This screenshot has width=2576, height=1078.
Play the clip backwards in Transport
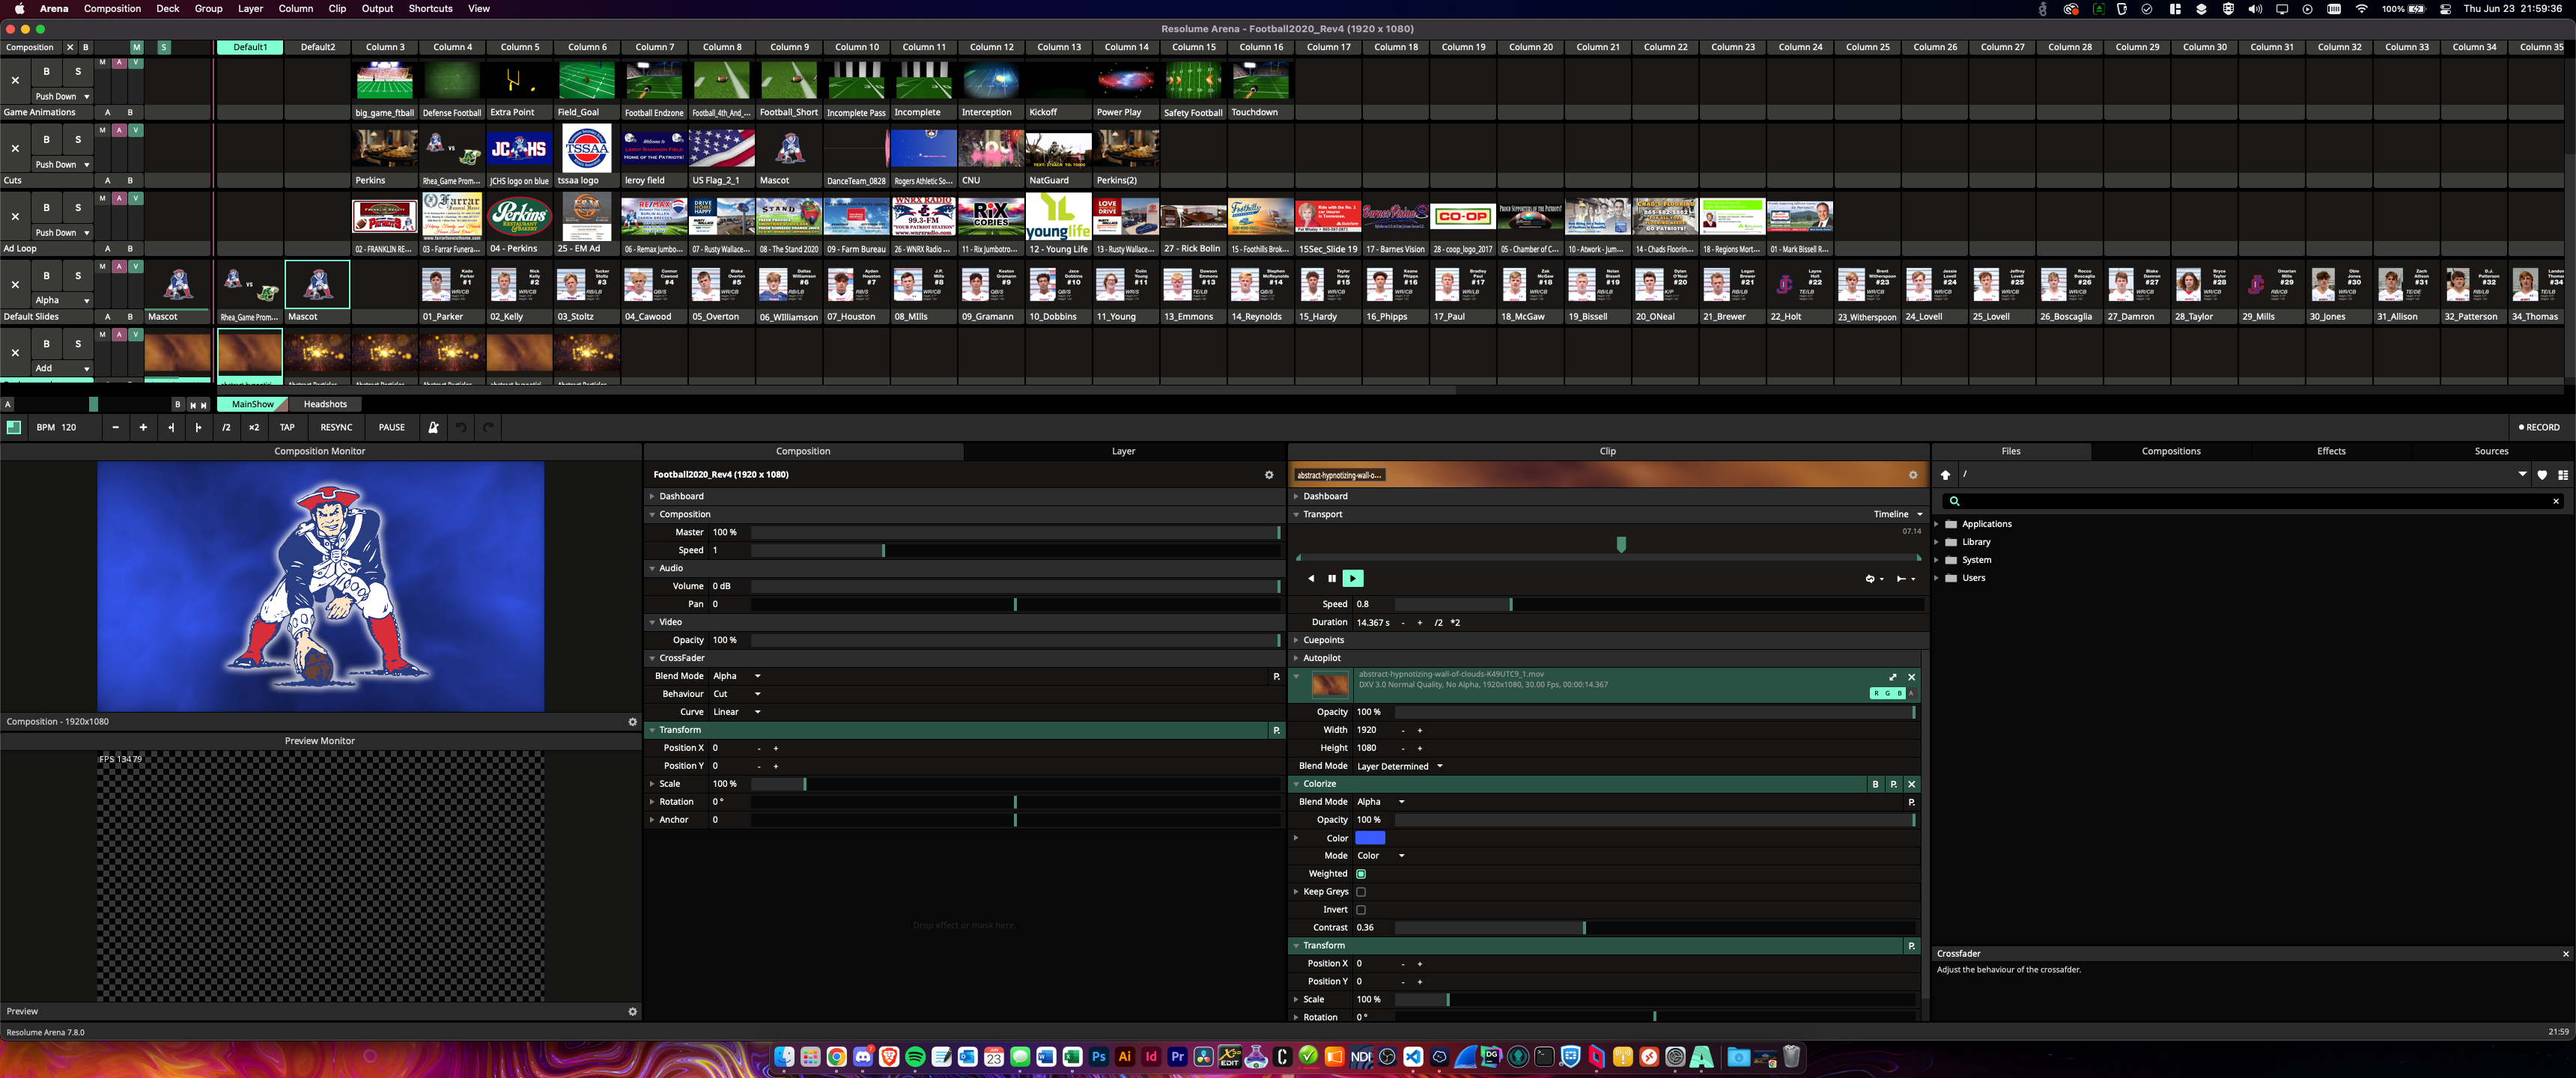coord(1311,578)
